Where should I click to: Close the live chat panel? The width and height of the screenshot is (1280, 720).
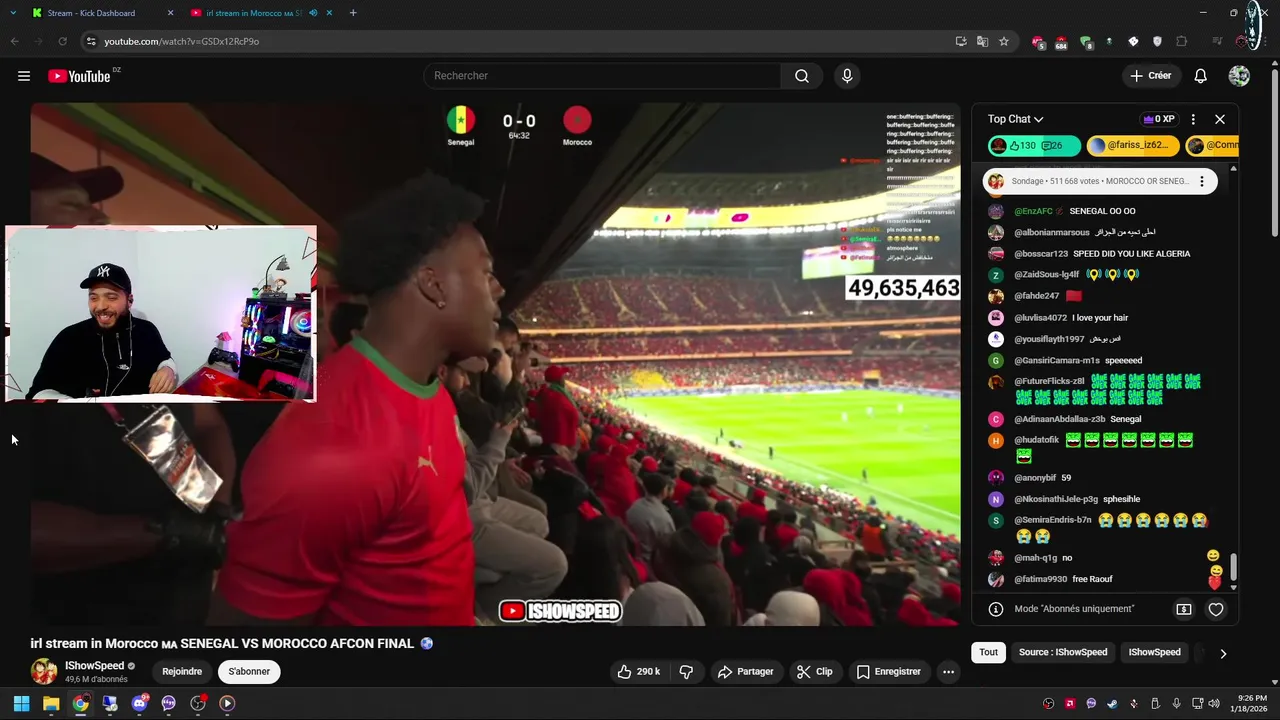coord(1220,119)
